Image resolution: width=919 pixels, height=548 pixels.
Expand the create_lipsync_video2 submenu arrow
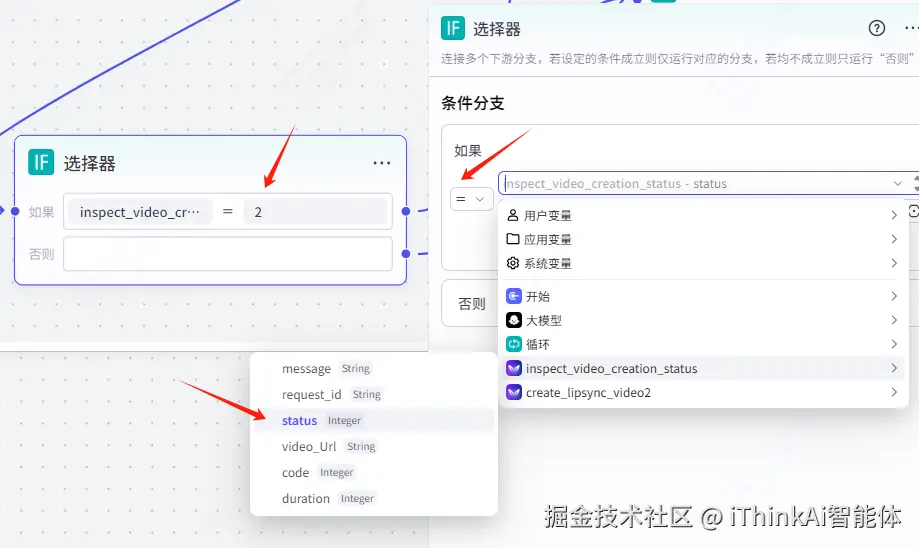pyautogui.click(x=894, y=392)
